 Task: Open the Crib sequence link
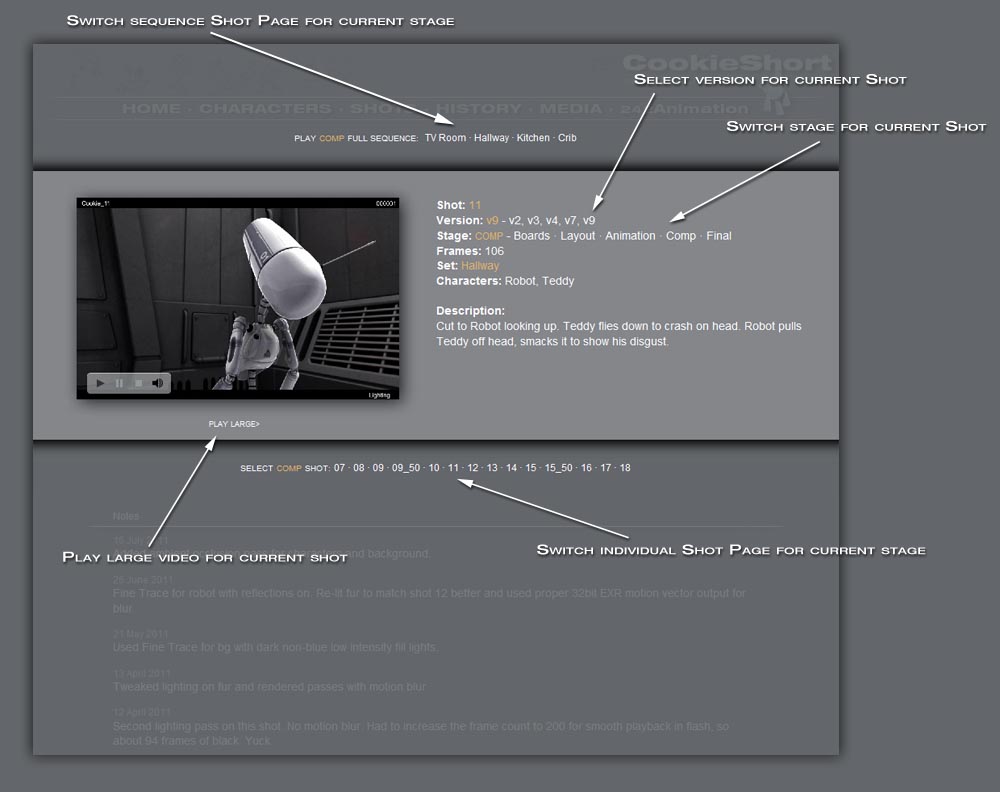point(567,138)
